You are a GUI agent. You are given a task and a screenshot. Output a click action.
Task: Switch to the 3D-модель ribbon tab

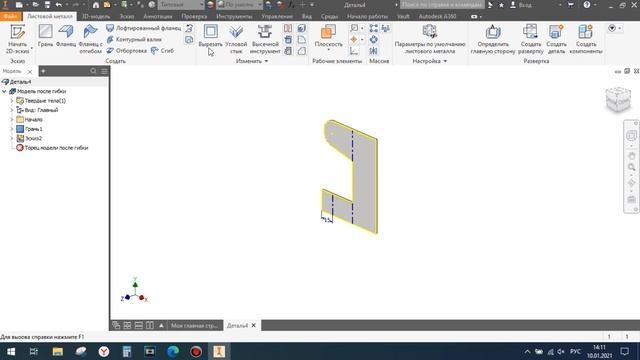tap(96, 16)
